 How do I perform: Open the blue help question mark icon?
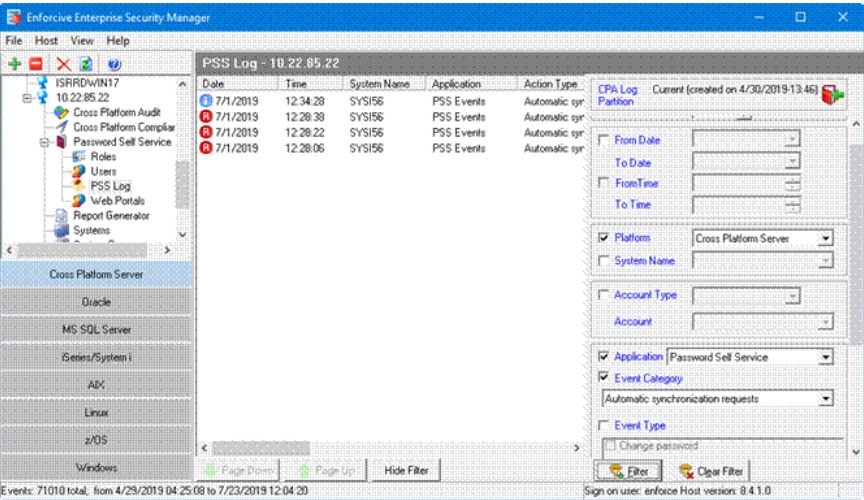(114, 64)
